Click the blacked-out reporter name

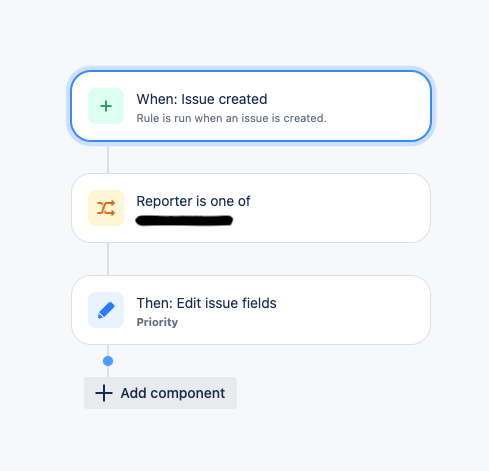tap(184, 221)
